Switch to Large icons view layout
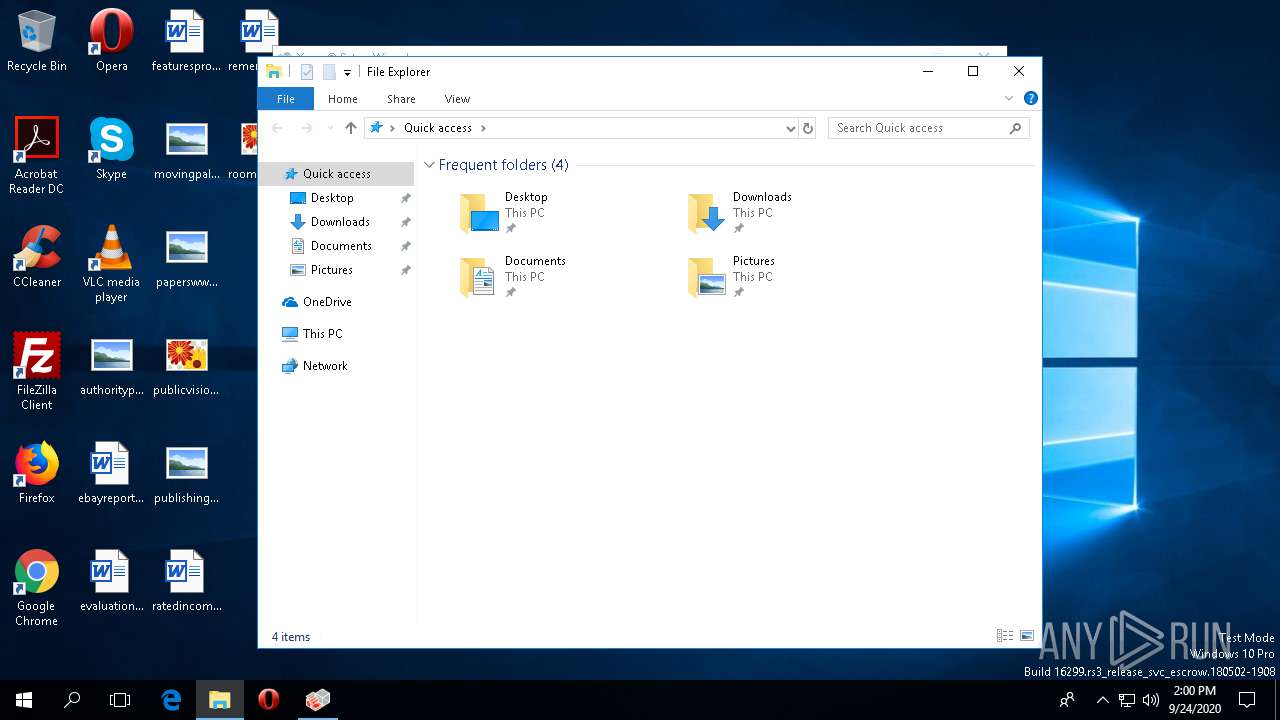Viewport: 1280px width, 720px height. (x=1026, y=636)
